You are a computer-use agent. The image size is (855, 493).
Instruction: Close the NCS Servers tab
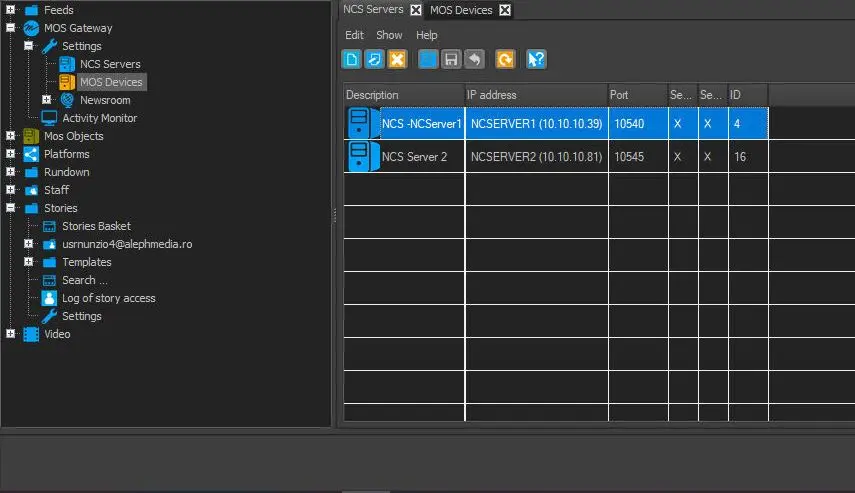pos(415,10)
